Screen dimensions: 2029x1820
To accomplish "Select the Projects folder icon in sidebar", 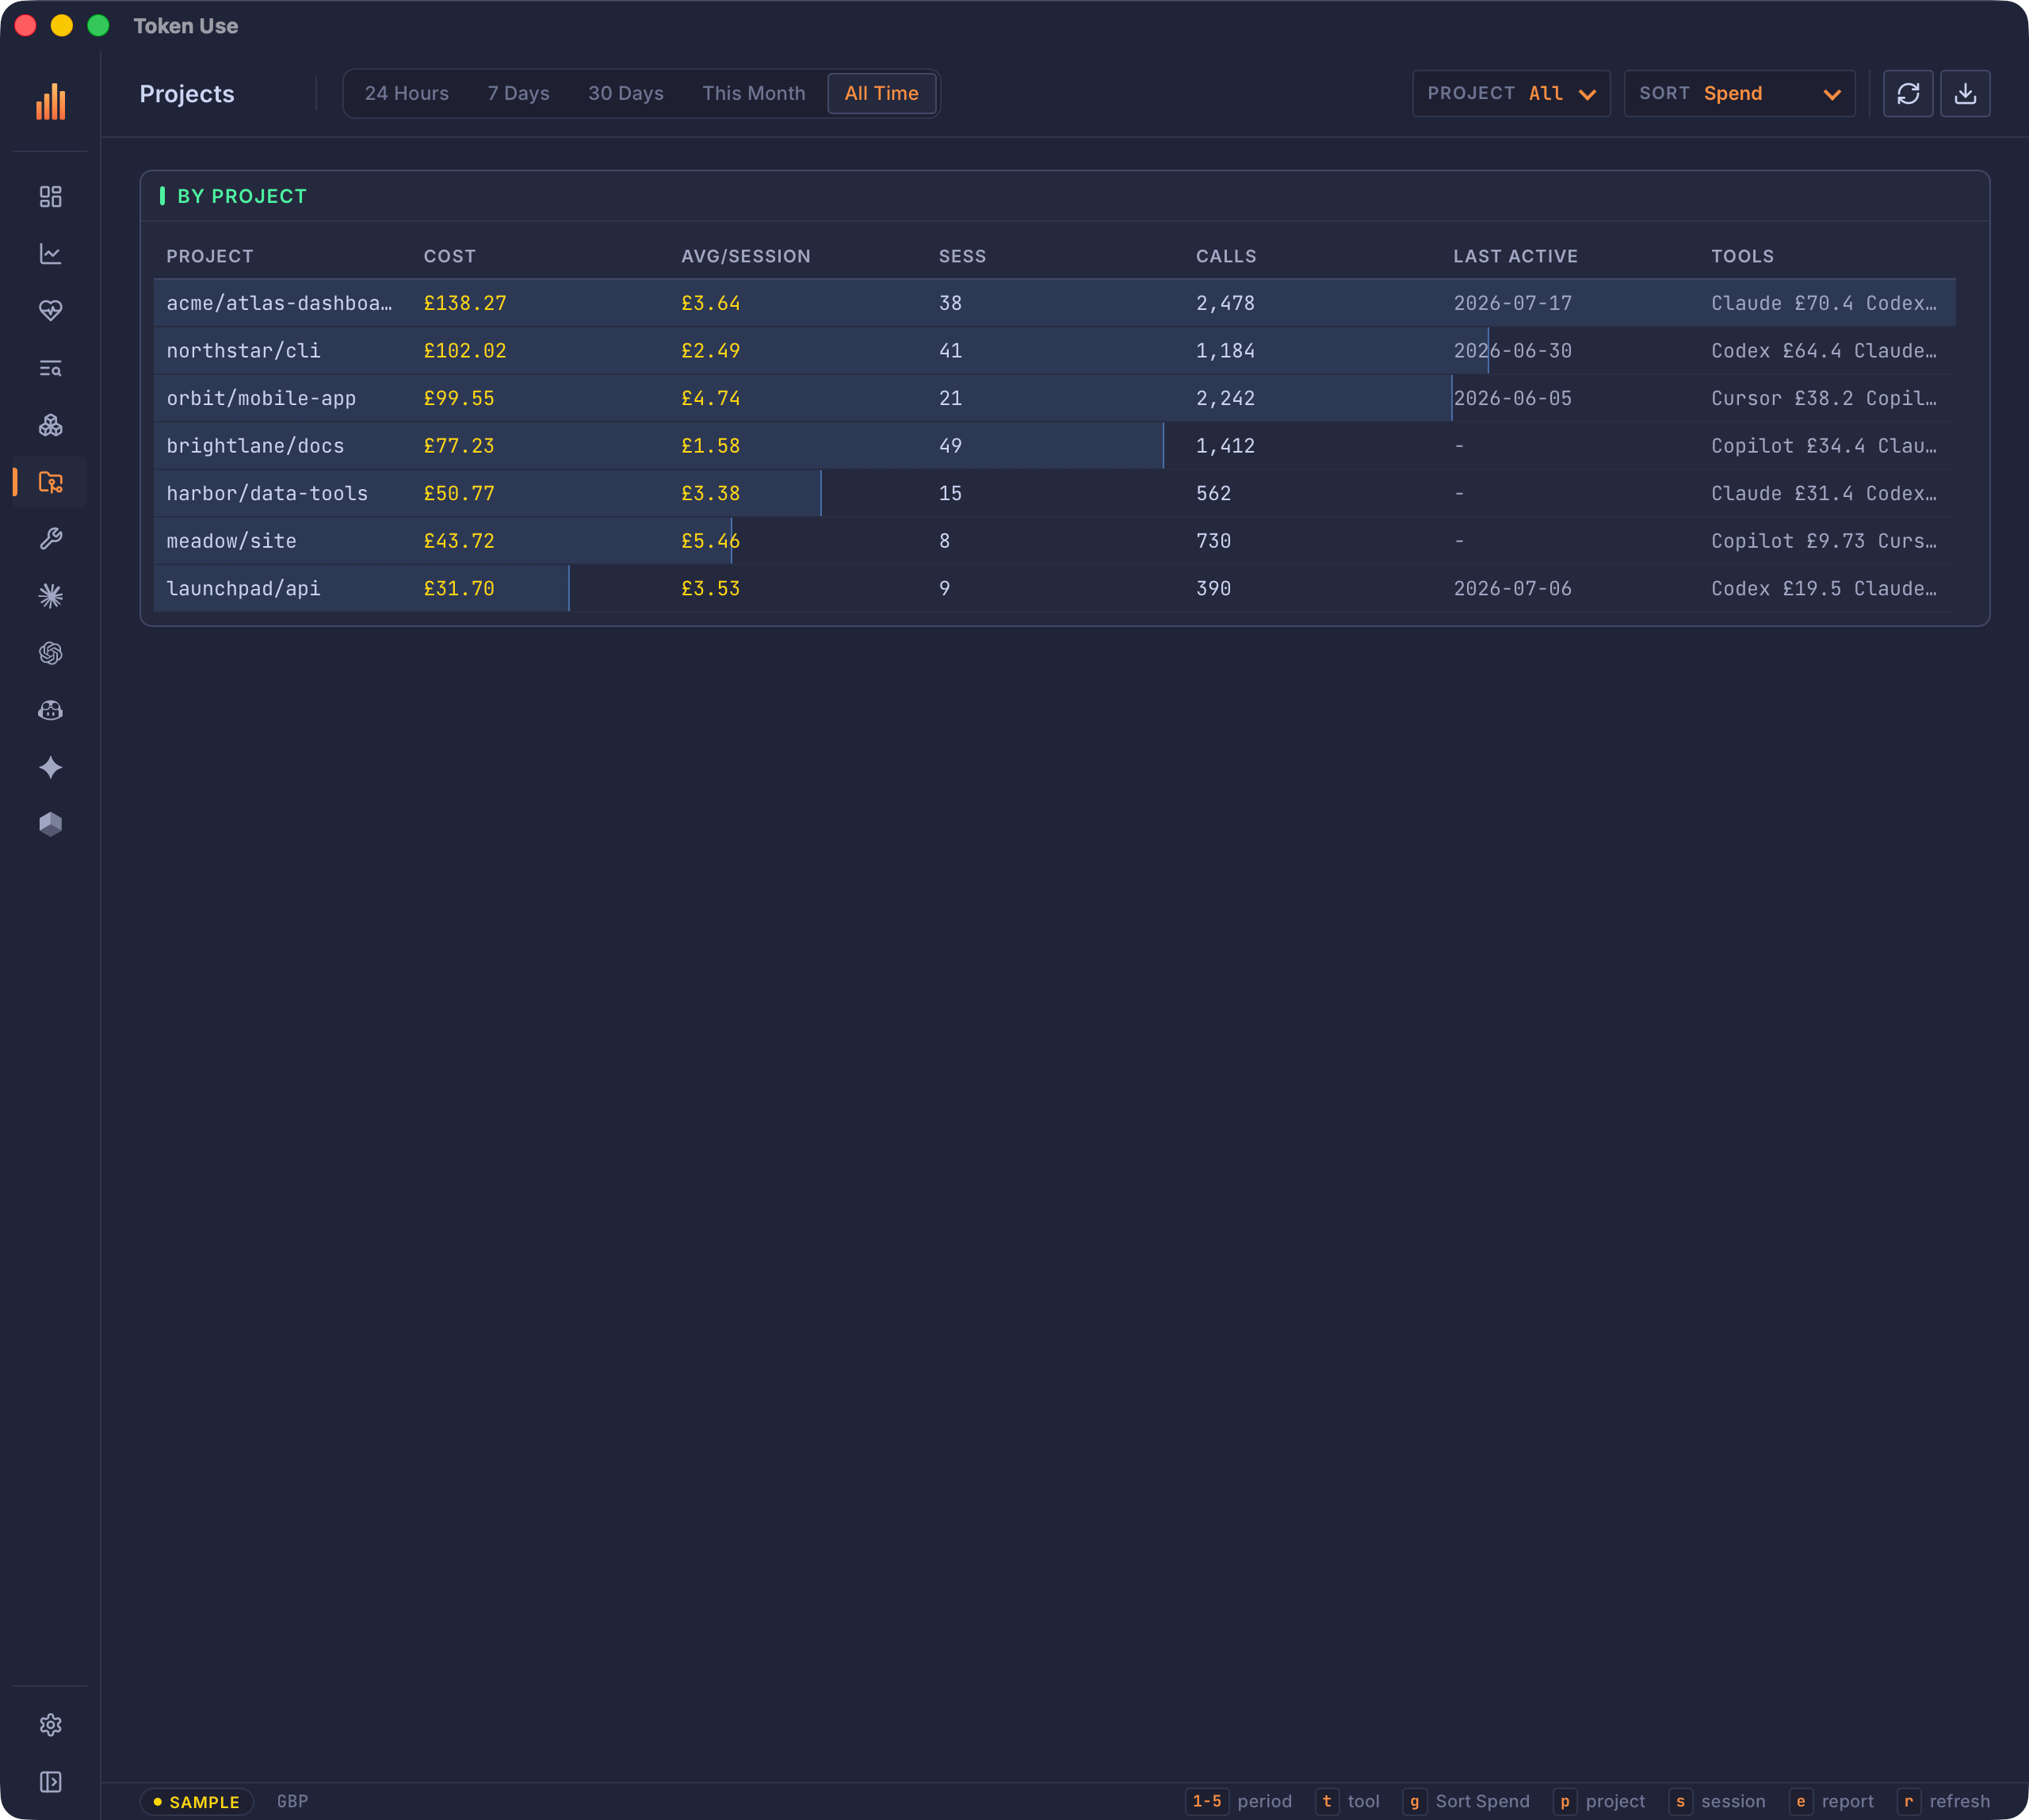I will point(50,482).
